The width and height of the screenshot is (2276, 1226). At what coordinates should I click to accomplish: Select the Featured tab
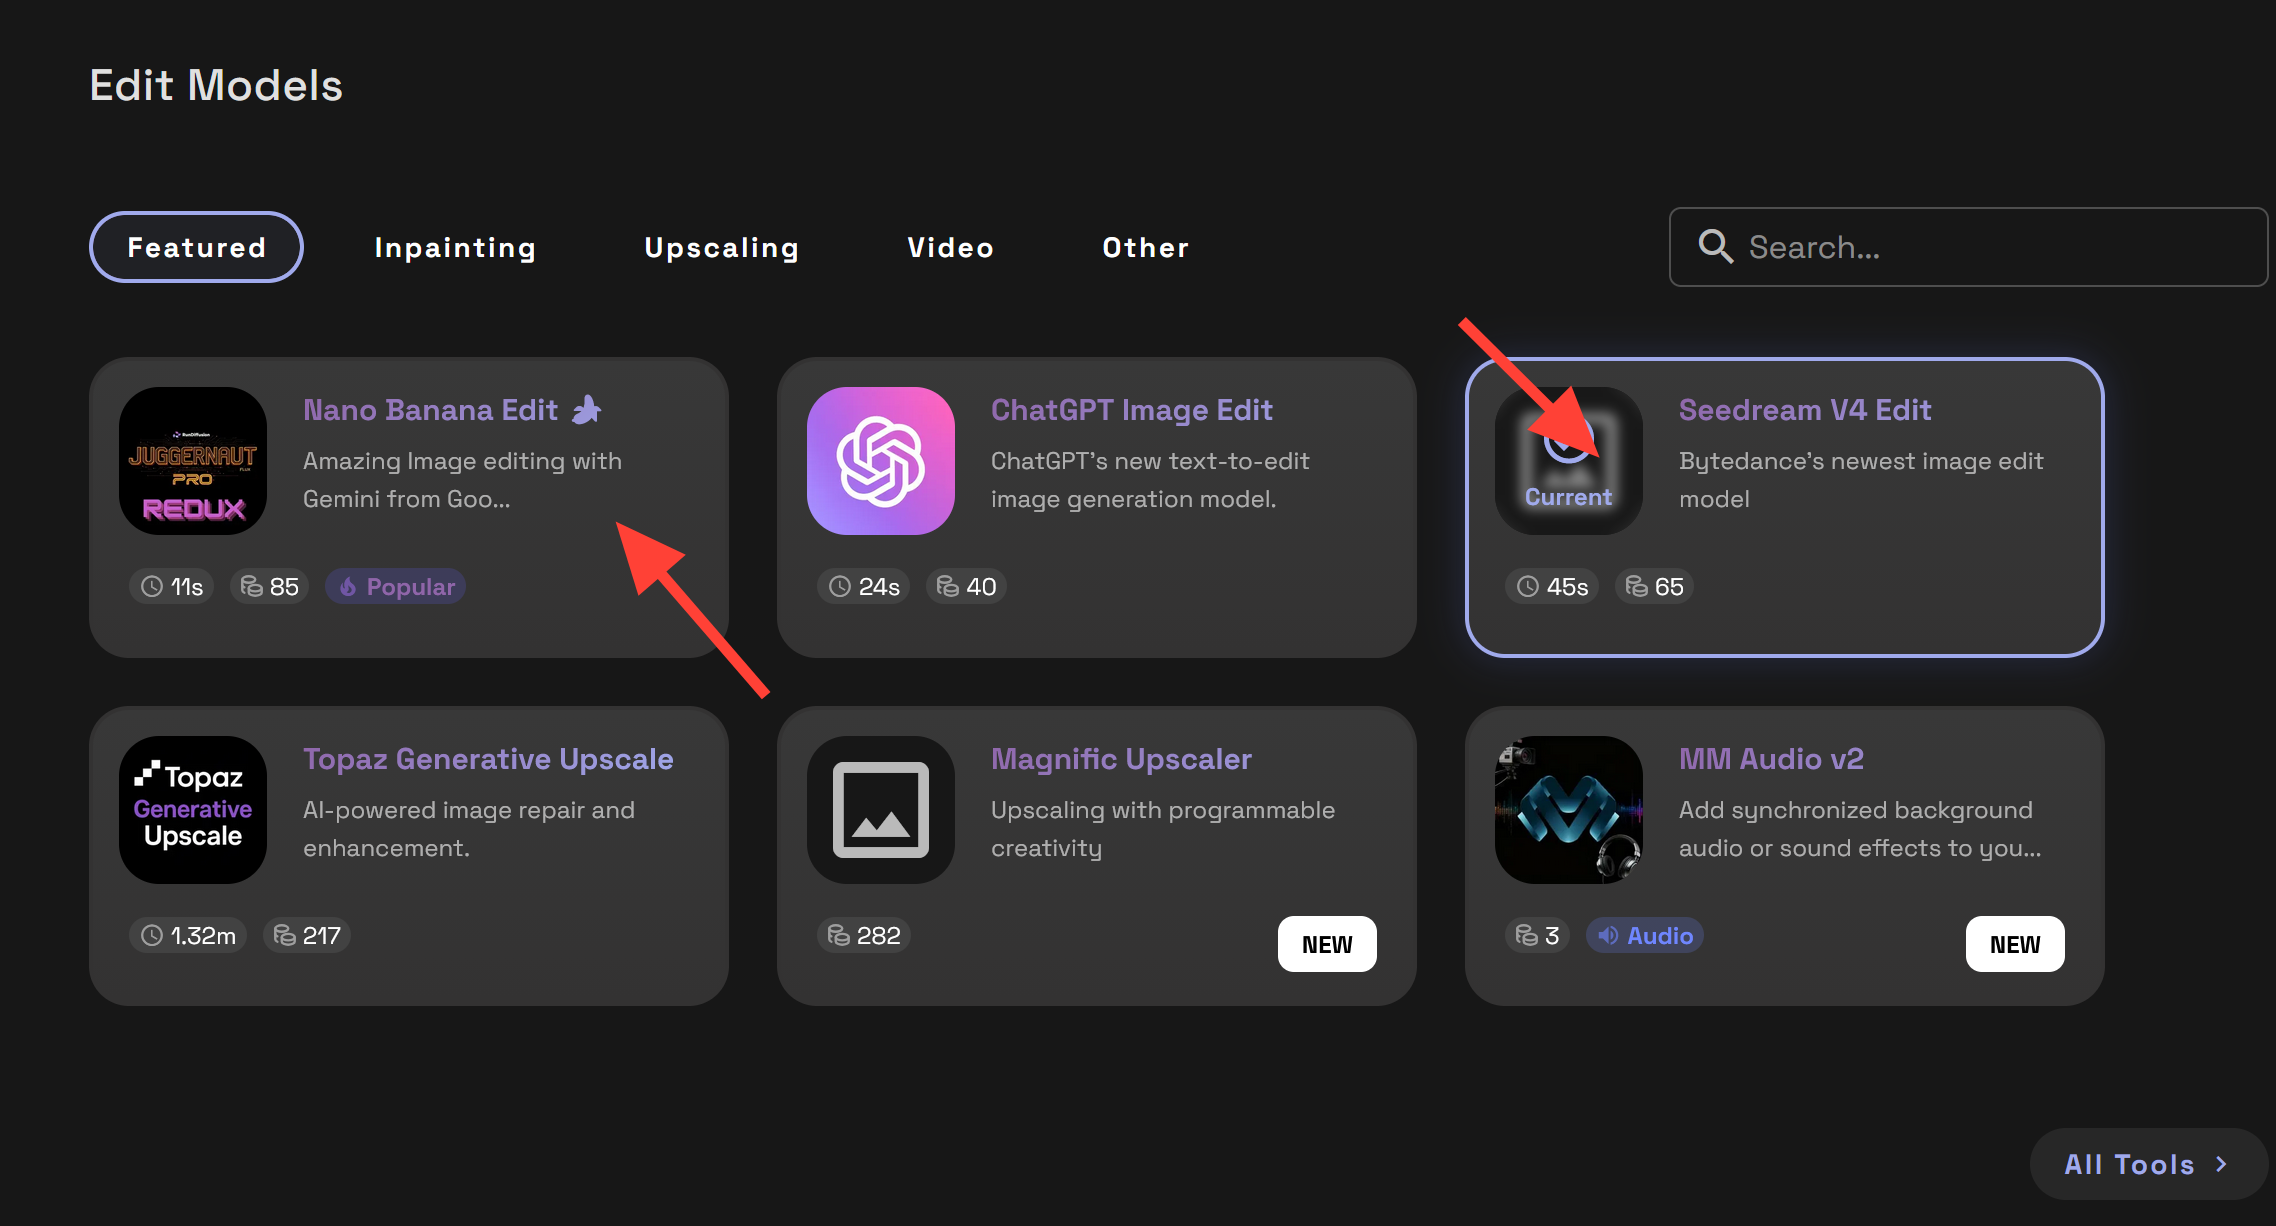pos(196,247)
